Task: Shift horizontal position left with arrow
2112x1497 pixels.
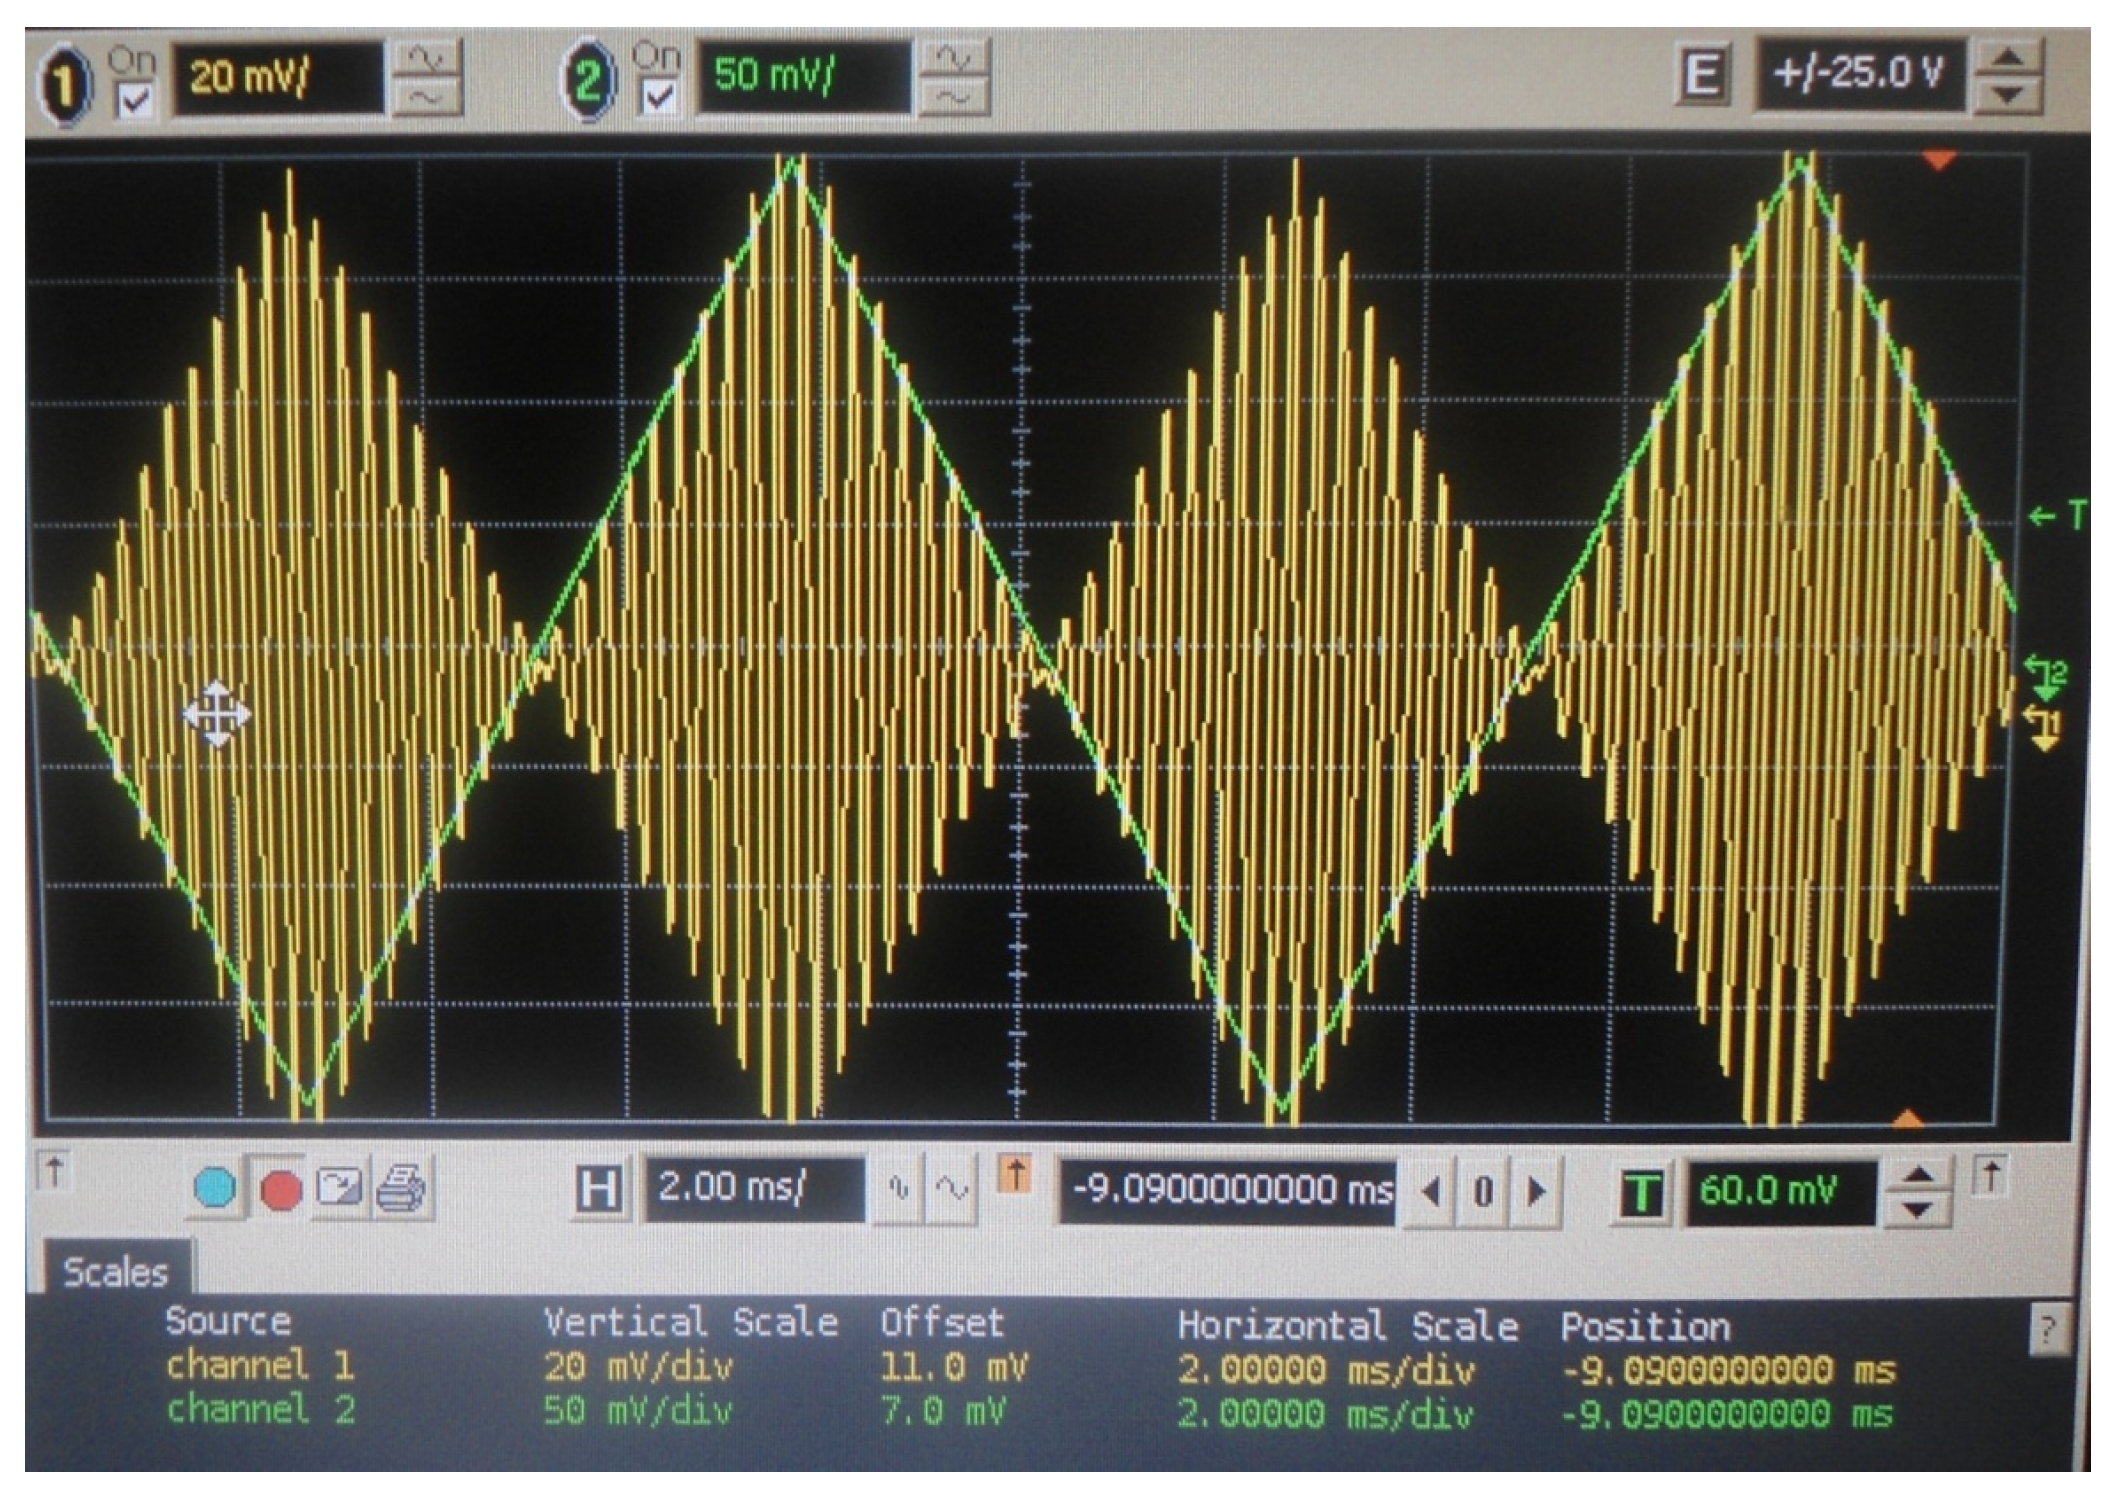Action: pos(1431,1192)
